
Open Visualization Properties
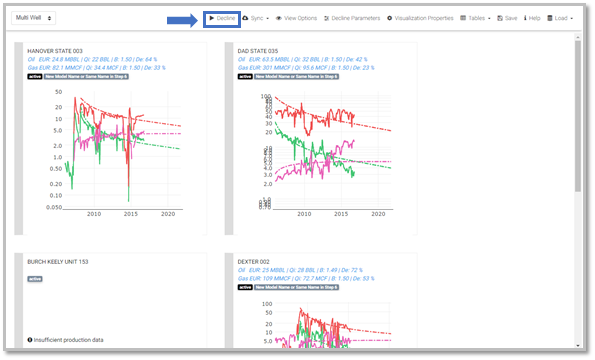(x=420, y=18)
